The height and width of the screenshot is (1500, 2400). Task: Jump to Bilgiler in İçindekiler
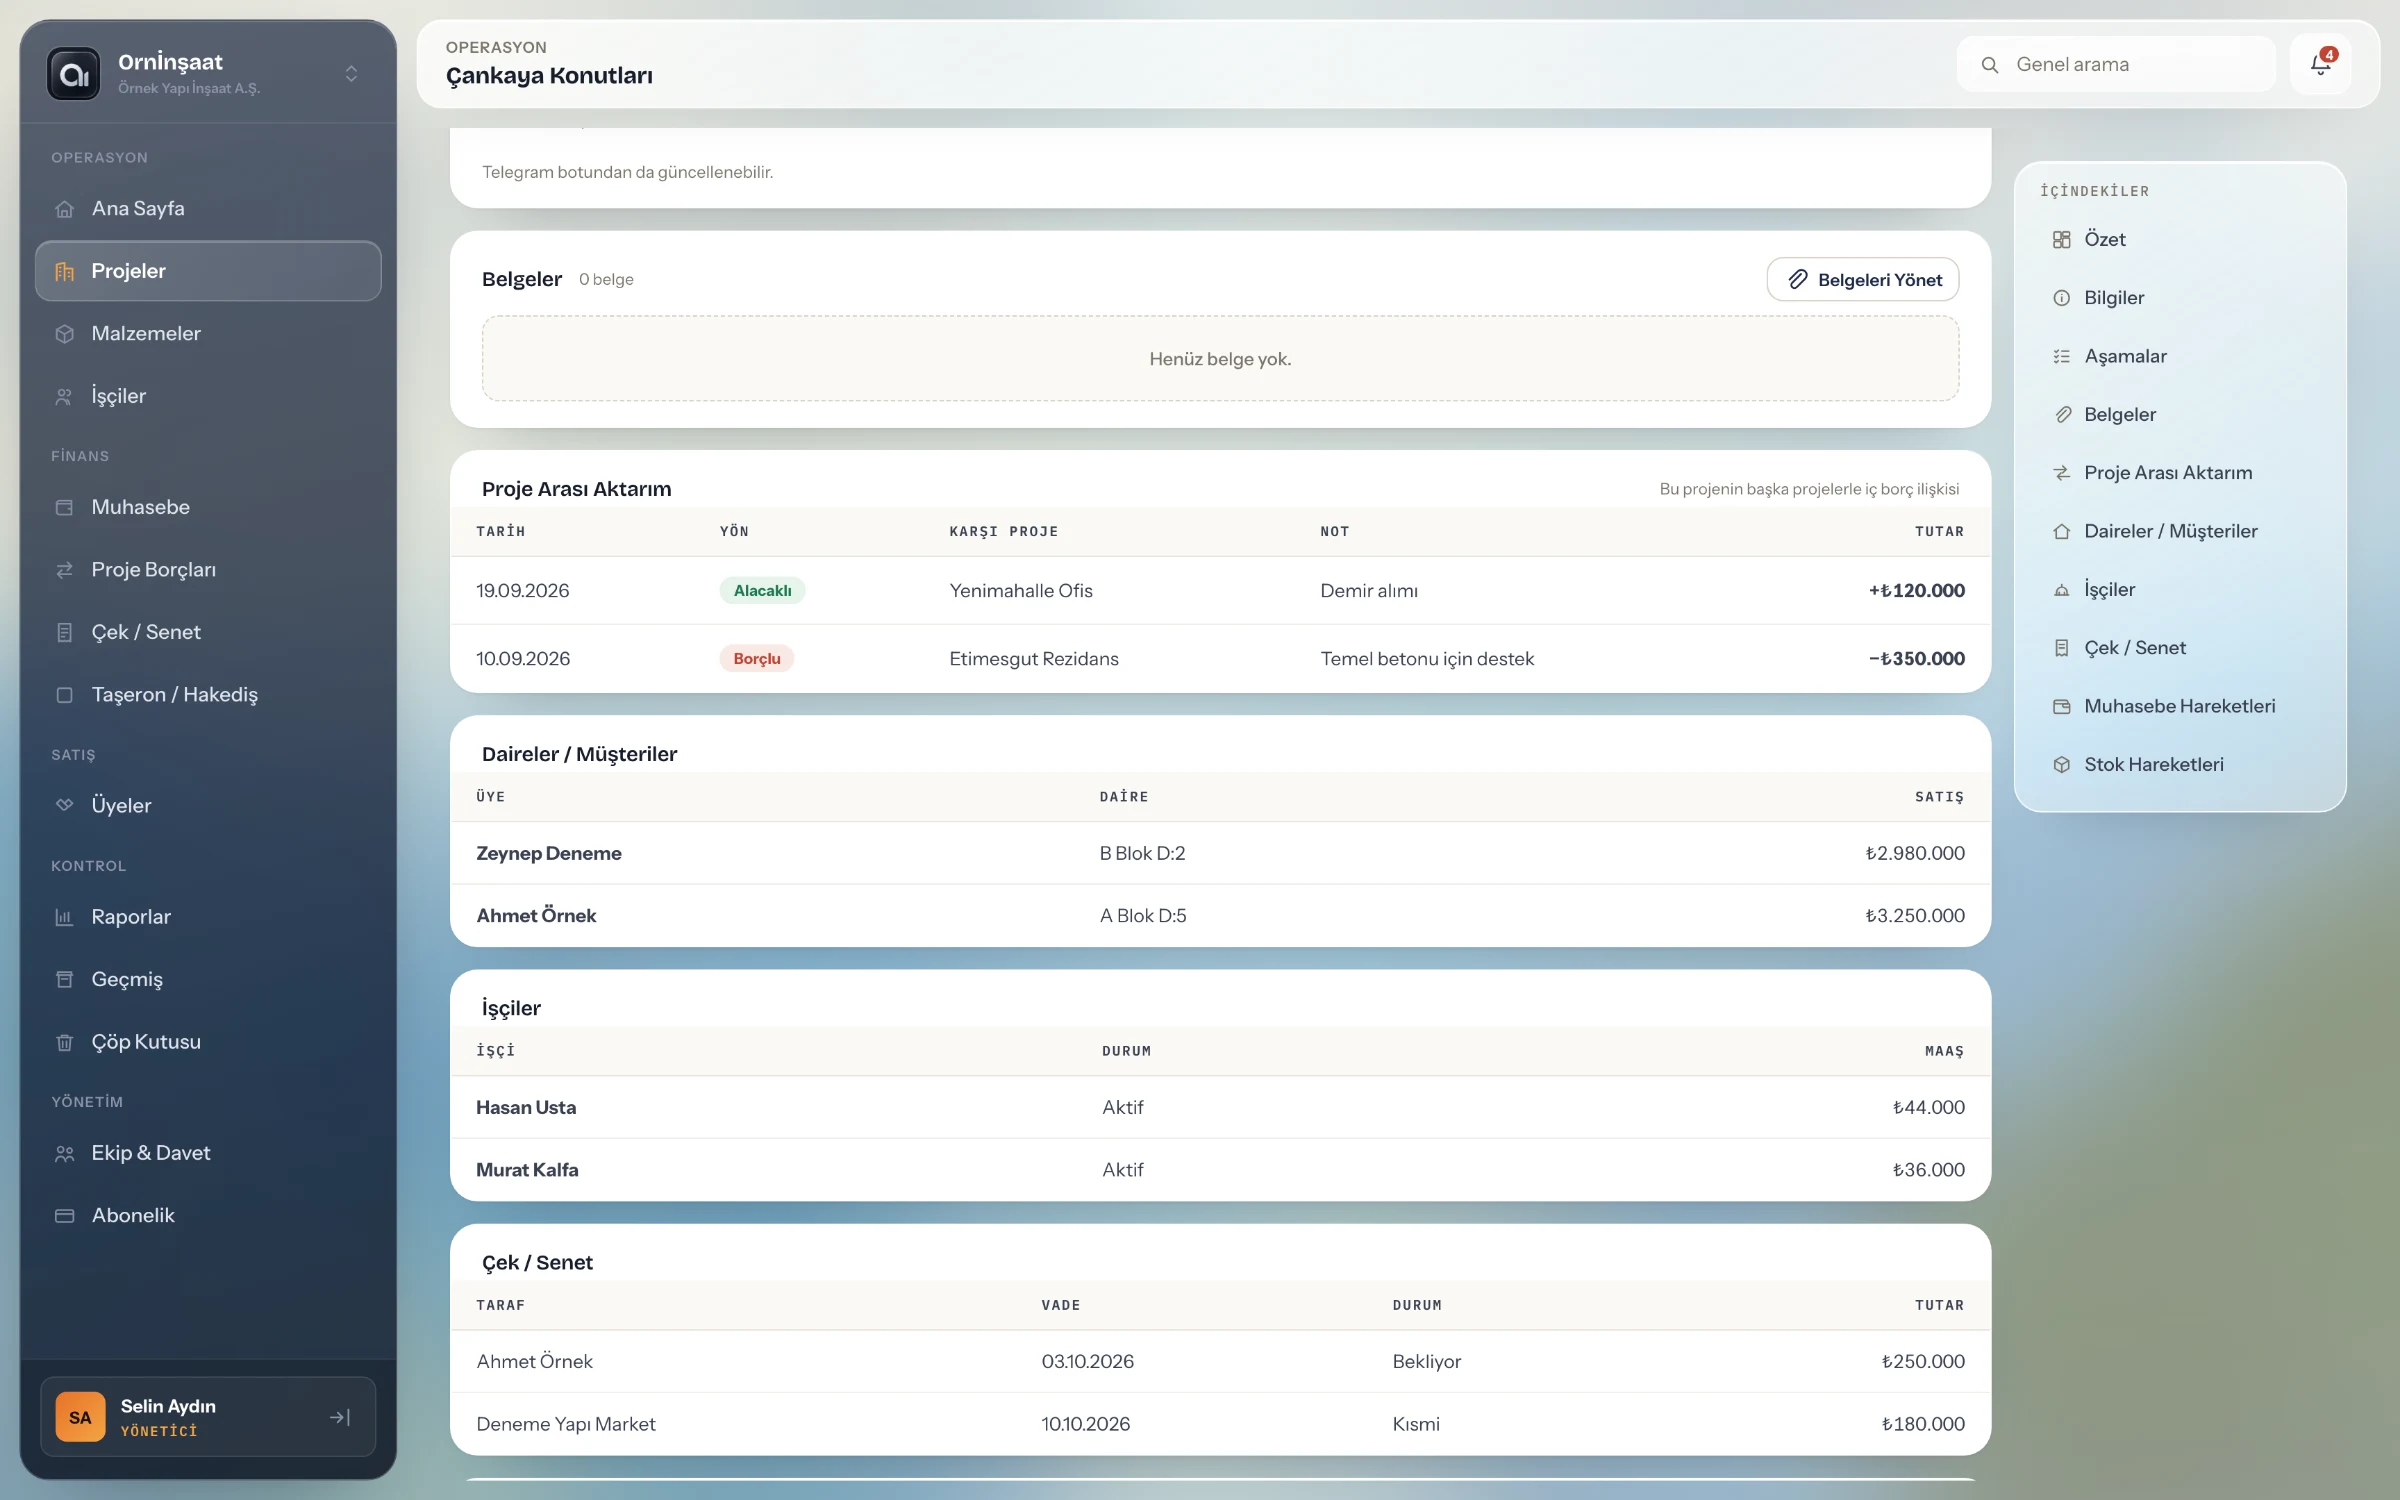click(x=2179, y=298)
